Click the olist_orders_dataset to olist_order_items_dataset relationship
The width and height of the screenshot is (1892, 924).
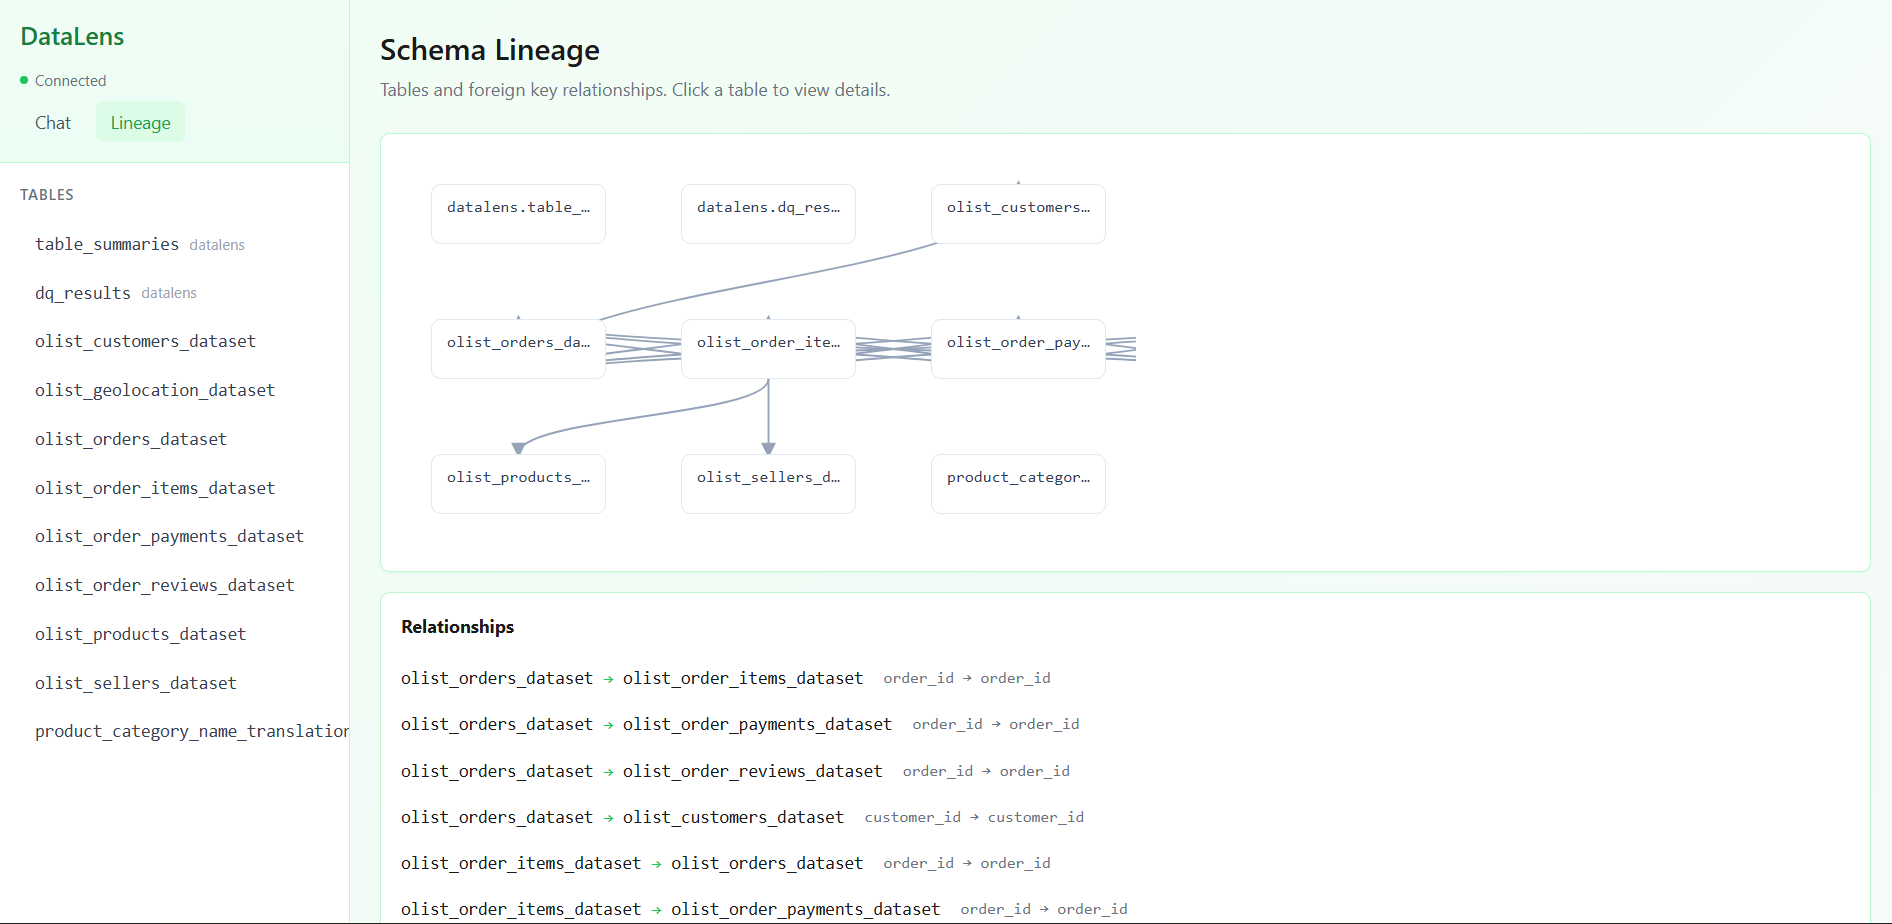tap(632, 677)
